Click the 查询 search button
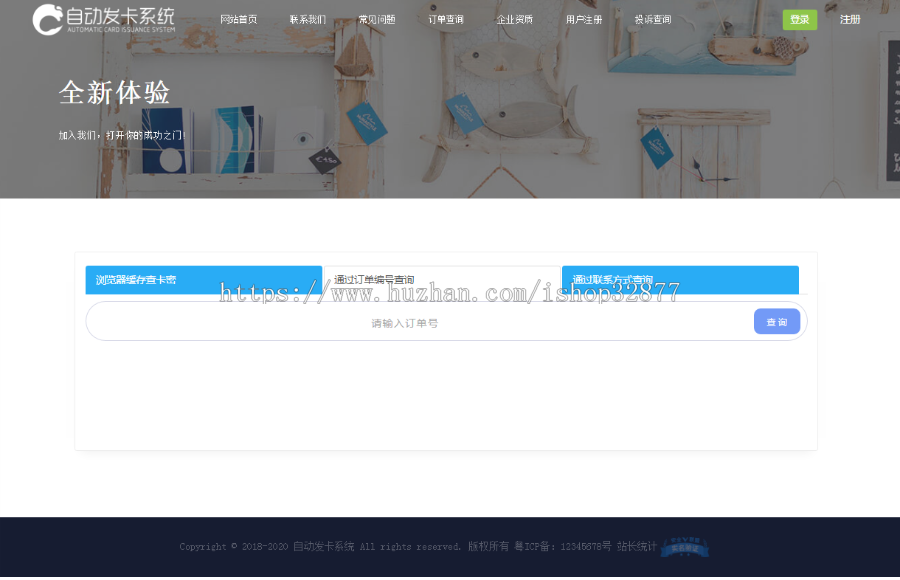Viewport: 900px width, 580px height. [x=777, y=321]
